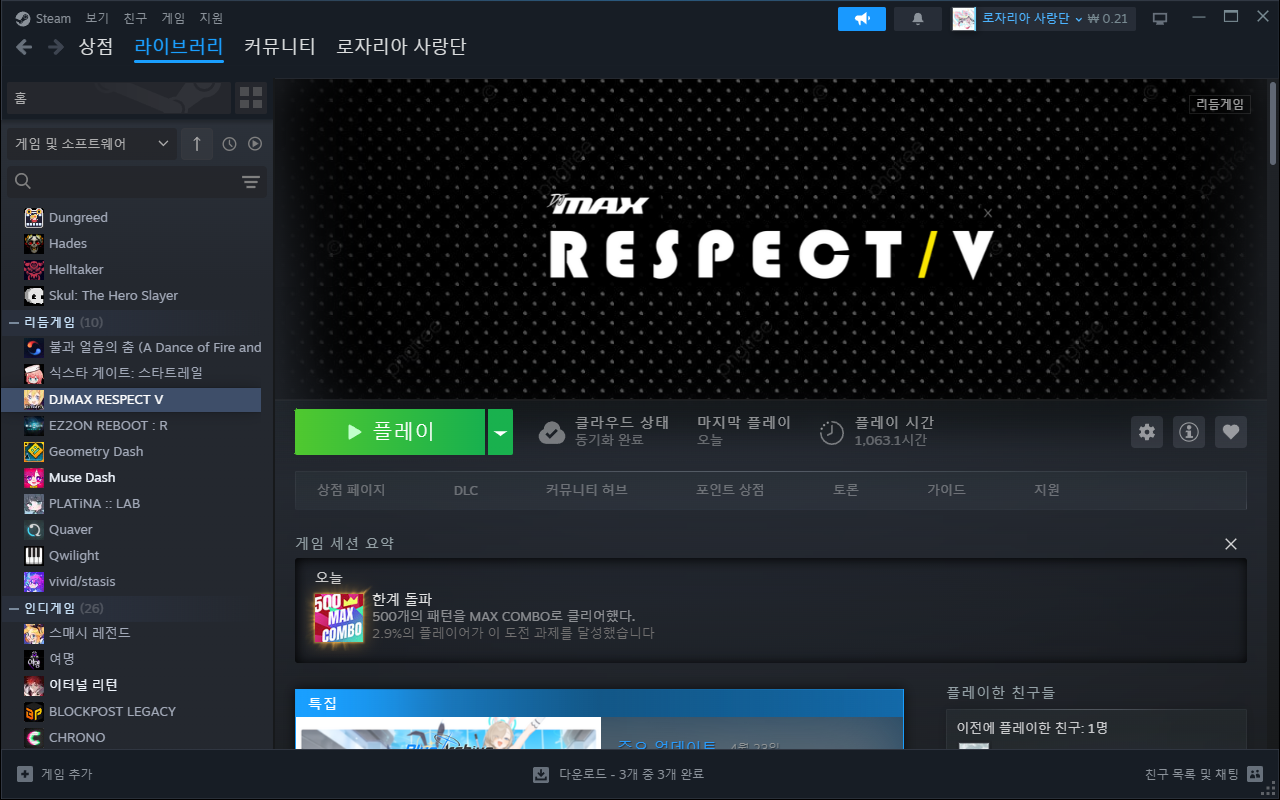Image resolution: width=1280 pixels, height=800 pixels.
Task: Collapse the 인디게임 collection
Action: (x=14, y=608)
